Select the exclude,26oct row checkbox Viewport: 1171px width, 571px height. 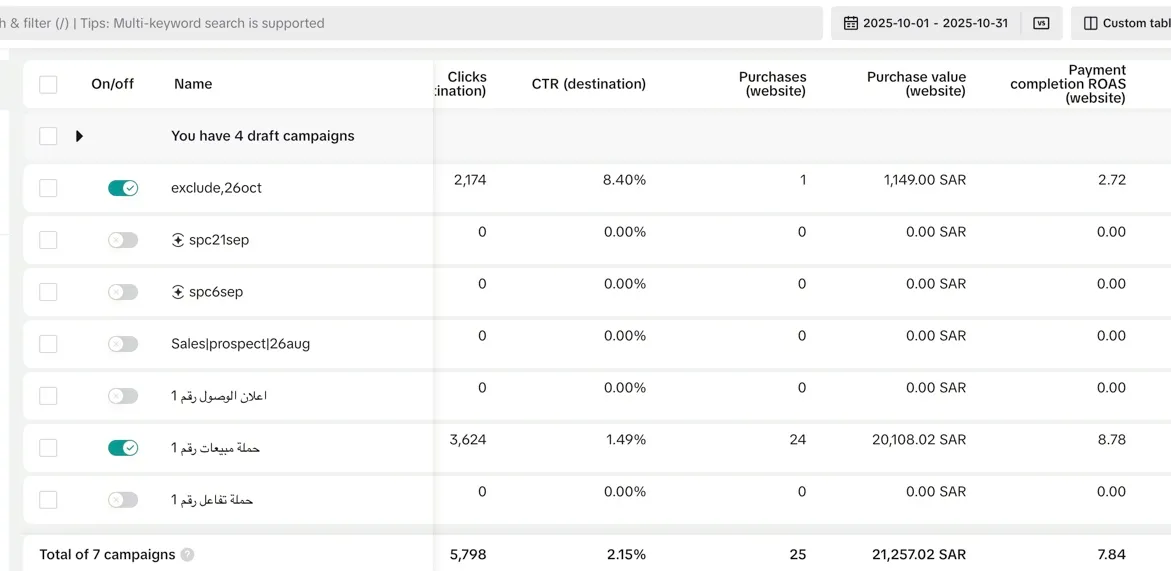click(48, 188)
